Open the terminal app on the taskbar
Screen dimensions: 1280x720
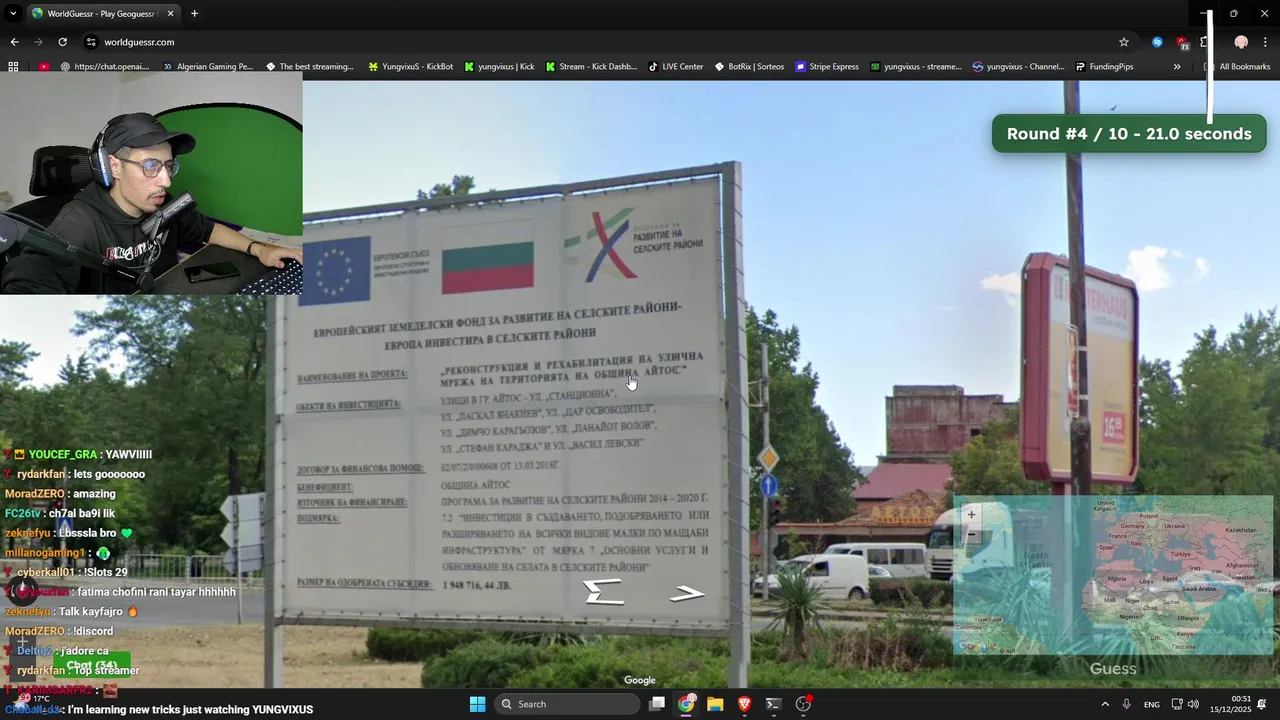773,704
